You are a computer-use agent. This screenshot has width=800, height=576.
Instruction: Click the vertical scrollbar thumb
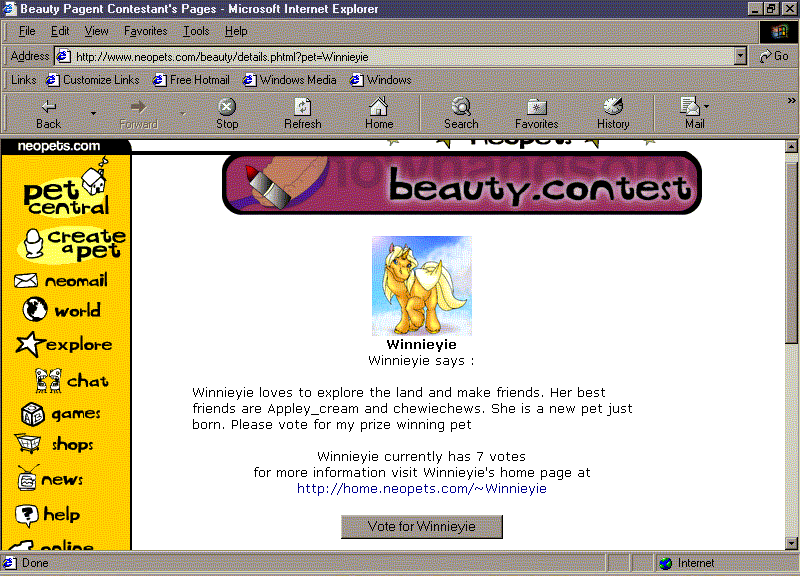(791, 253)
